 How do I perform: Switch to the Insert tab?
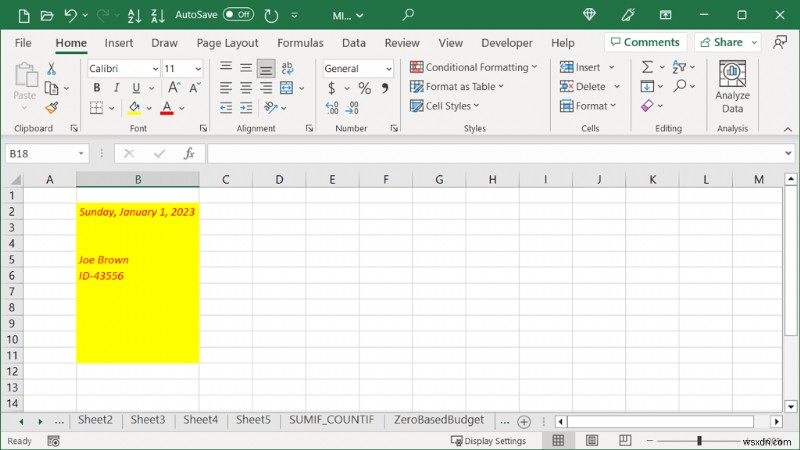[118, 43]
